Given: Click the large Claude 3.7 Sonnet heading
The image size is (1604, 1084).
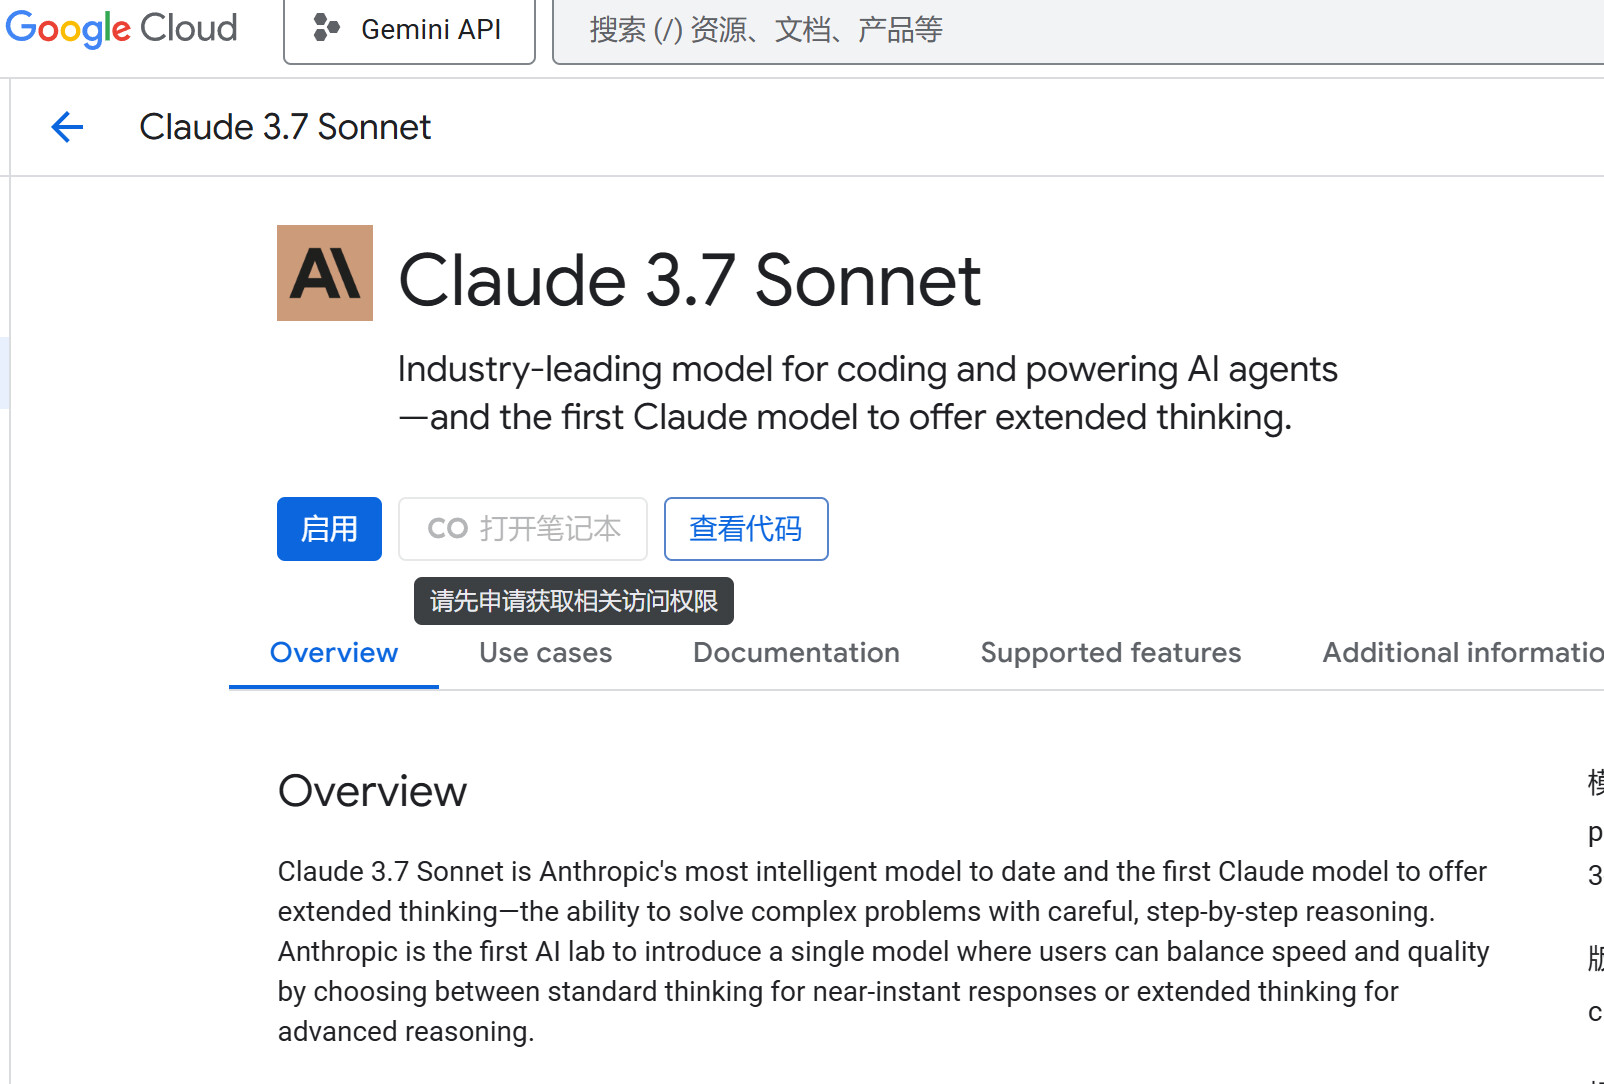Looking at the screenshot, I should tap(689, 280).
